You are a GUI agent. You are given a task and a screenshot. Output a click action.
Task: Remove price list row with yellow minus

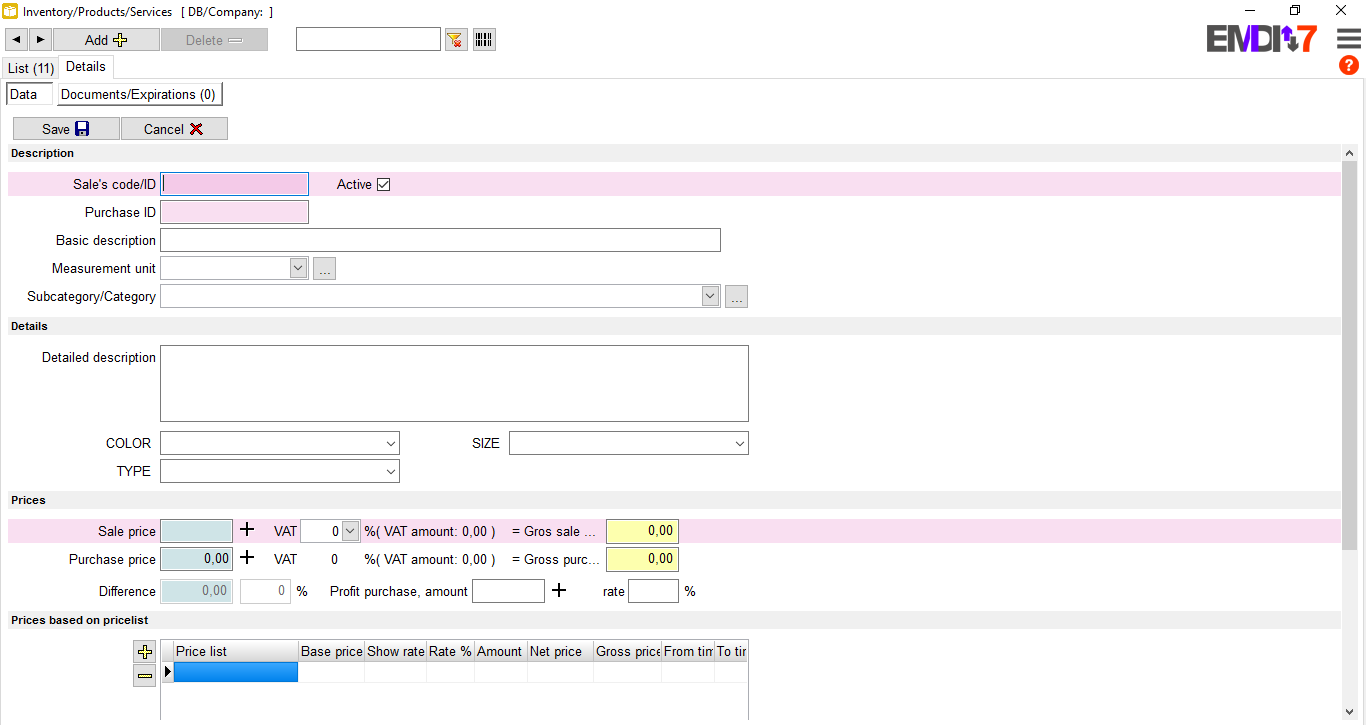click(x=145, y=676)
